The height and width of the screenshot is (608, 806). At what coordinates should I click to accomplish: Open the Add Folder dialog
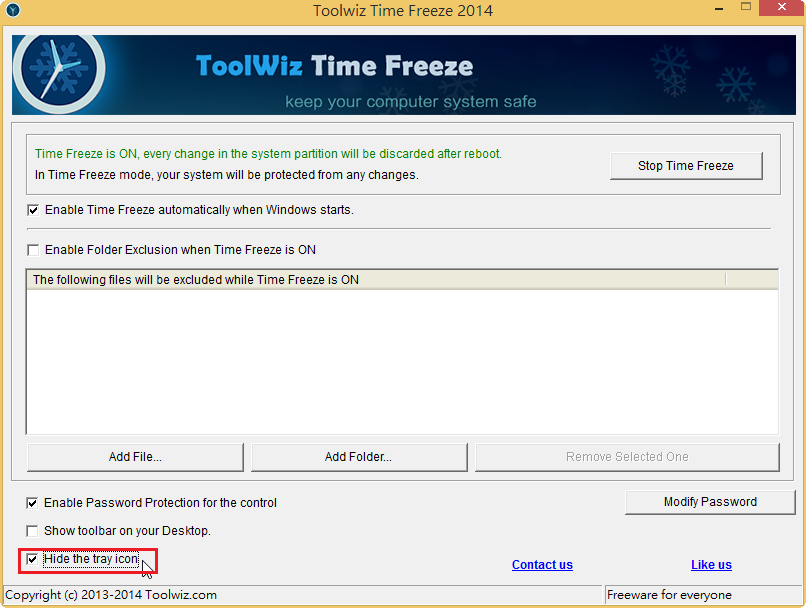(359, 457)
